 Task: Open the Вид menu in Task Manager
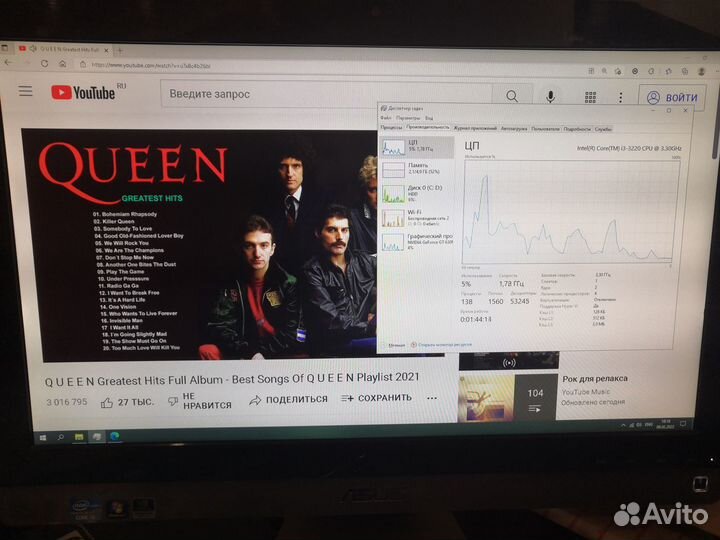point(429,118)
